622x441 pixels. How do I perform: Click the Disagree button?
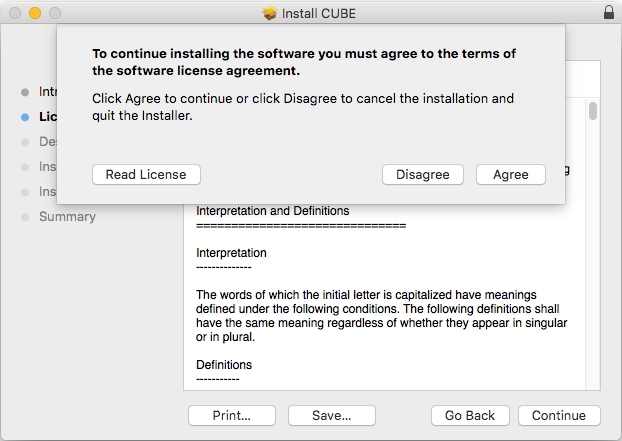click(422, 174)
